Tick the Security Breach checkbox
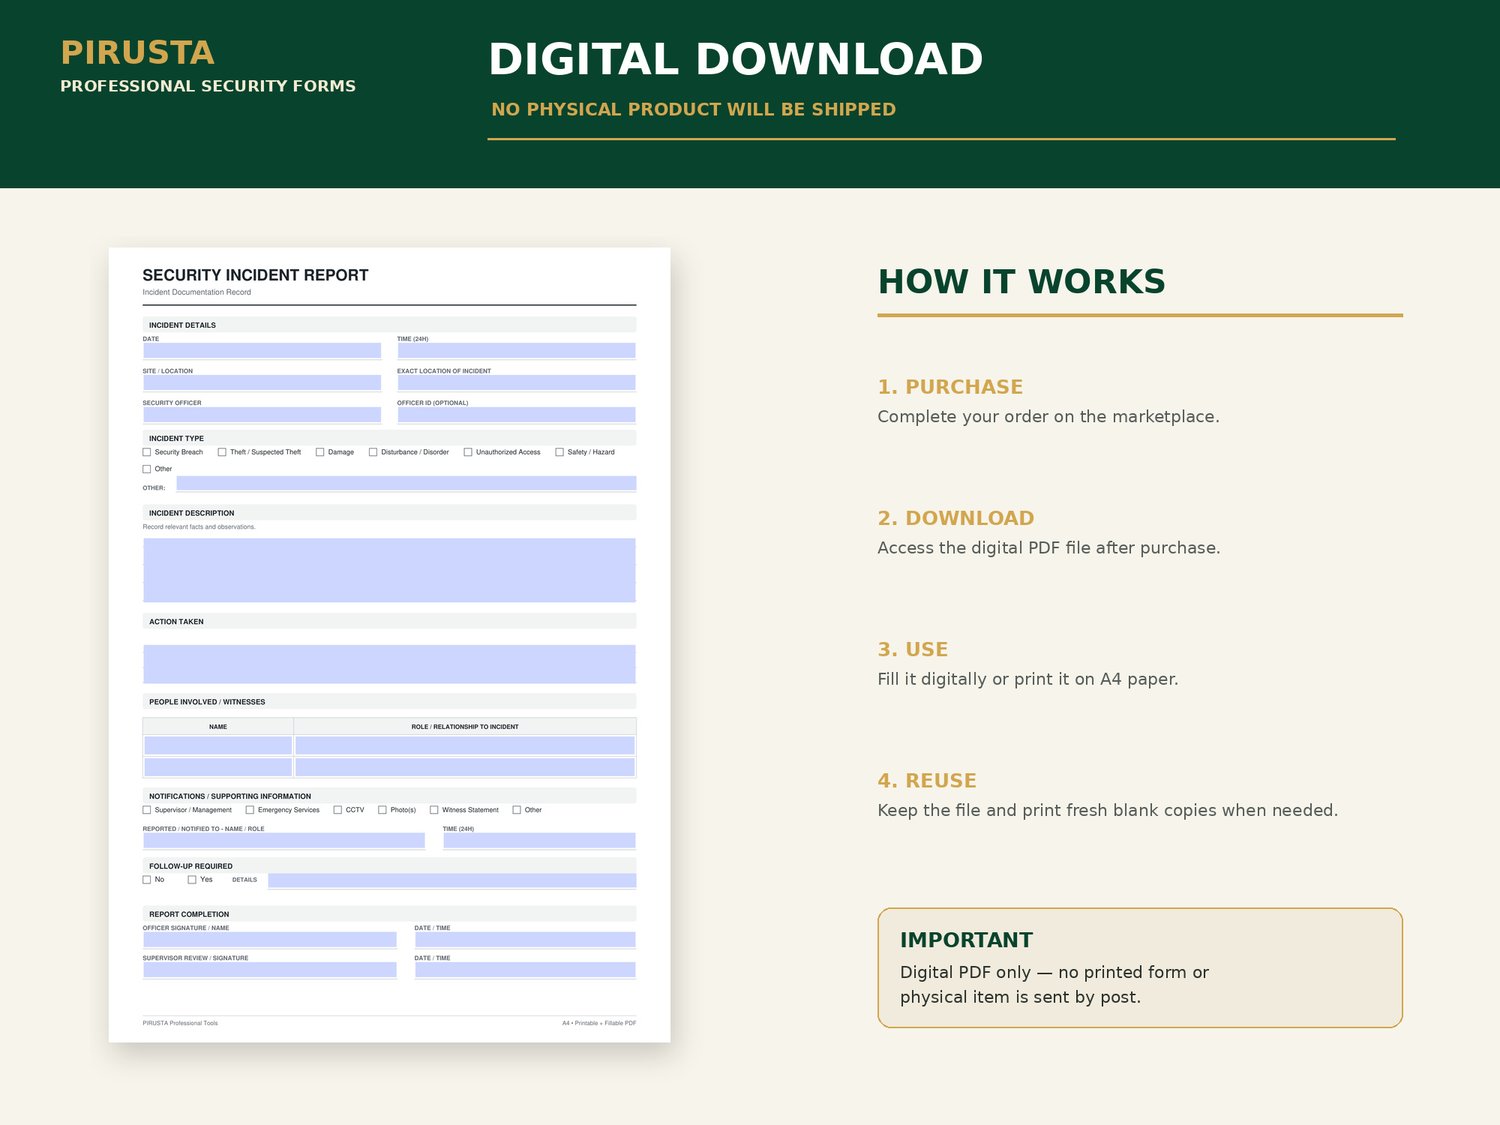 (147, 452)
